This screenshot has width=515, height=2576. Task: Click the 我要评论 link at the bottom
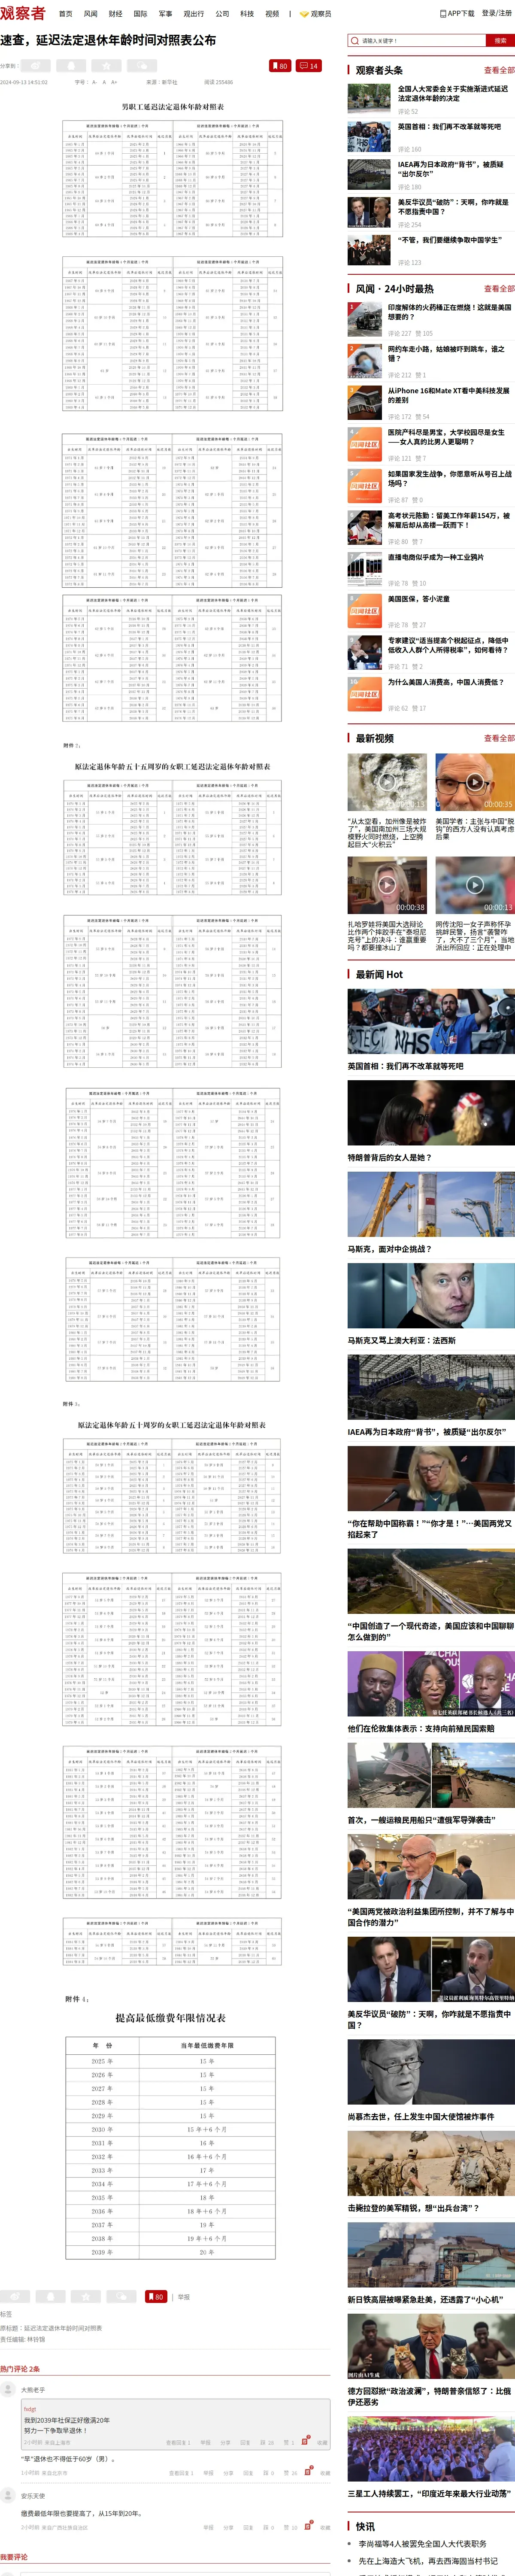point(14,2557)
